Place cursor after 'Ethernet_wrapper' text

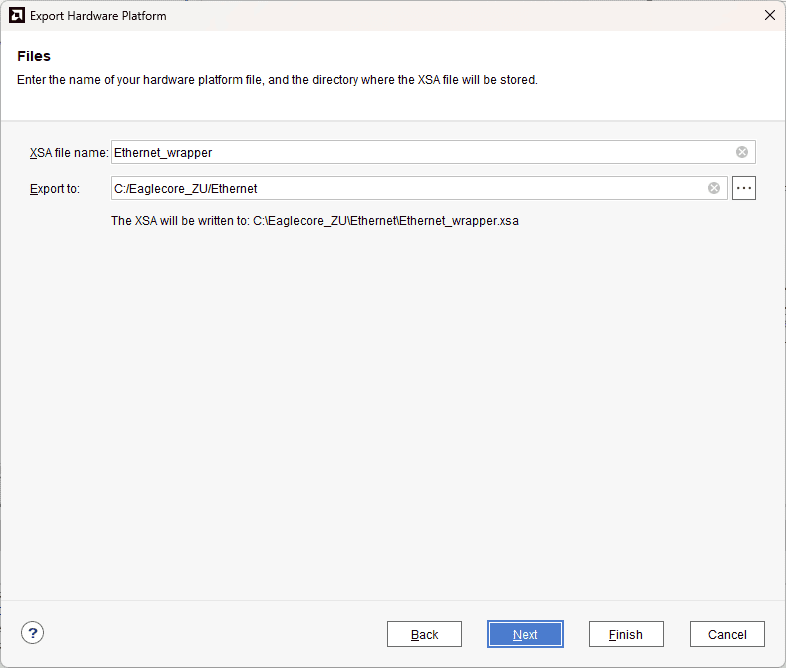pos(214,153)
